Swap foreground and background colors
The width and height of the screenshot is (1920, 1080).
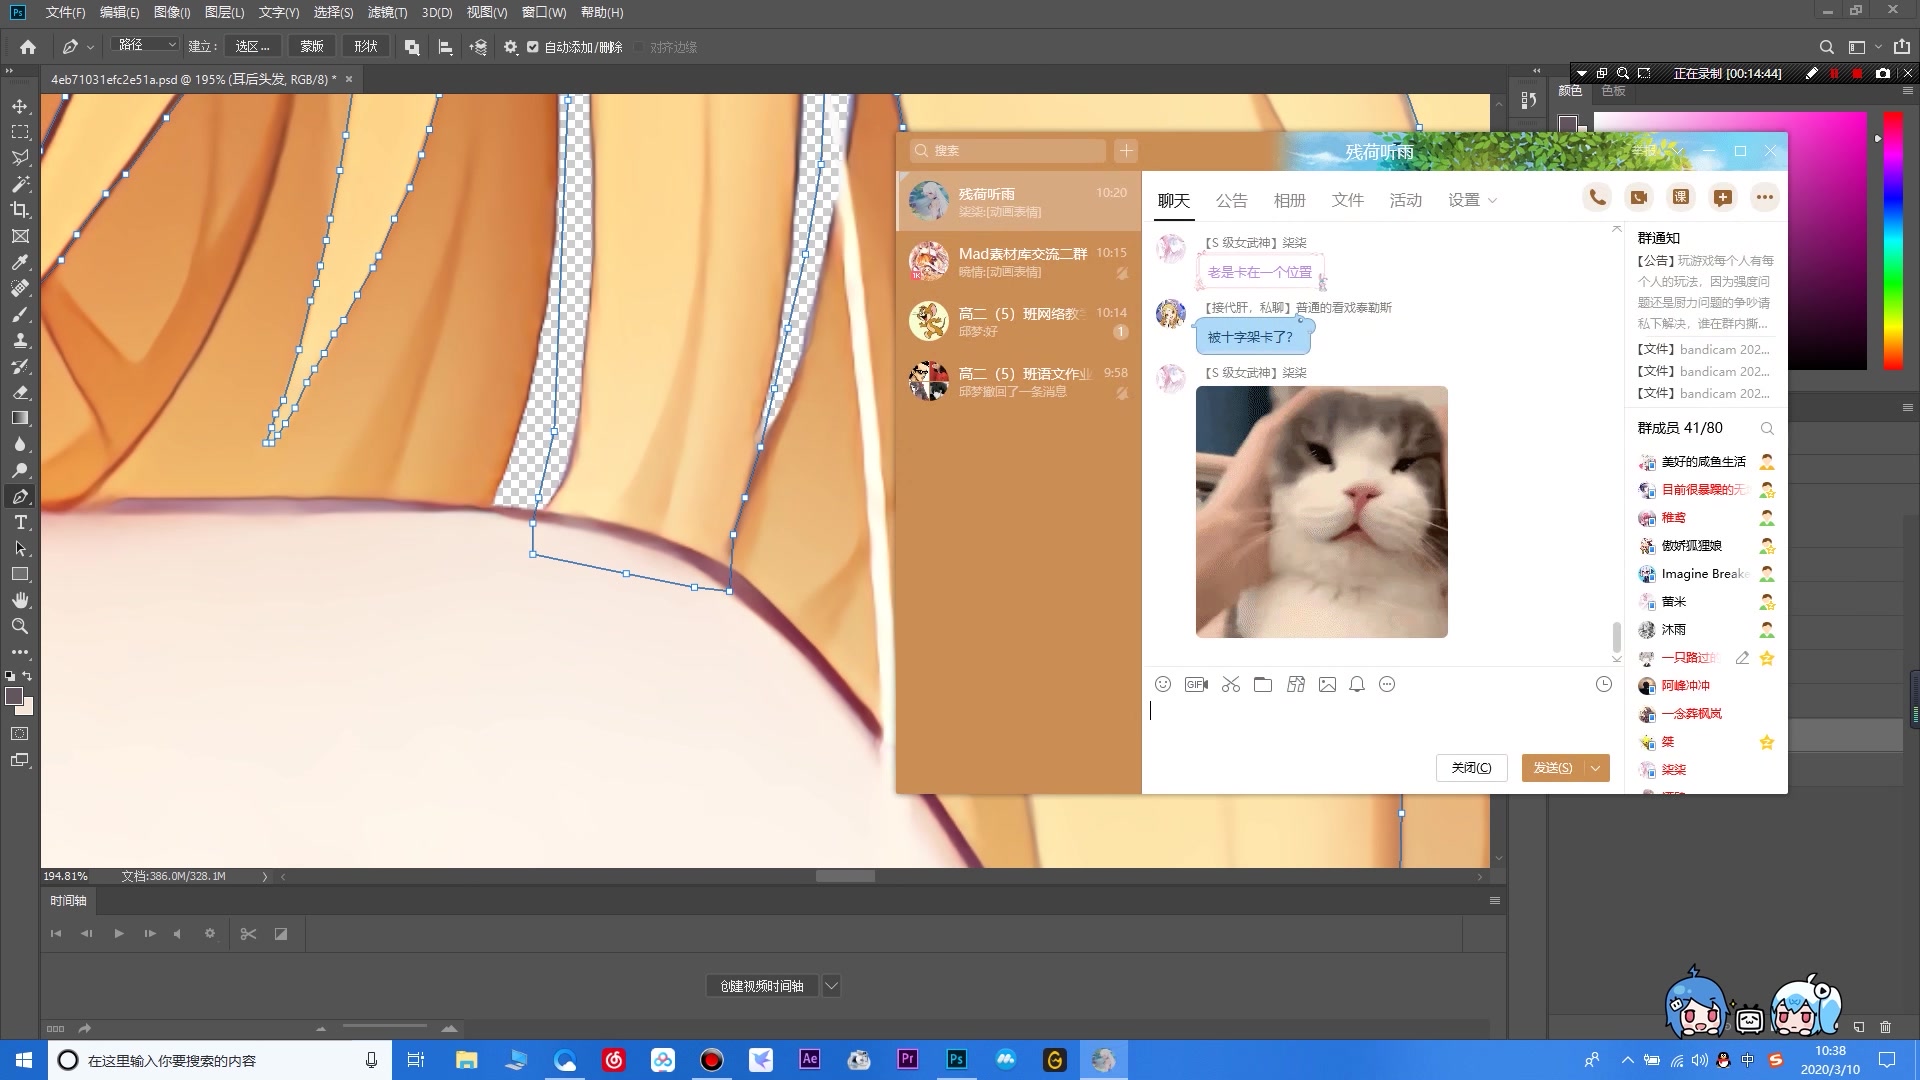tap(28, 677)
